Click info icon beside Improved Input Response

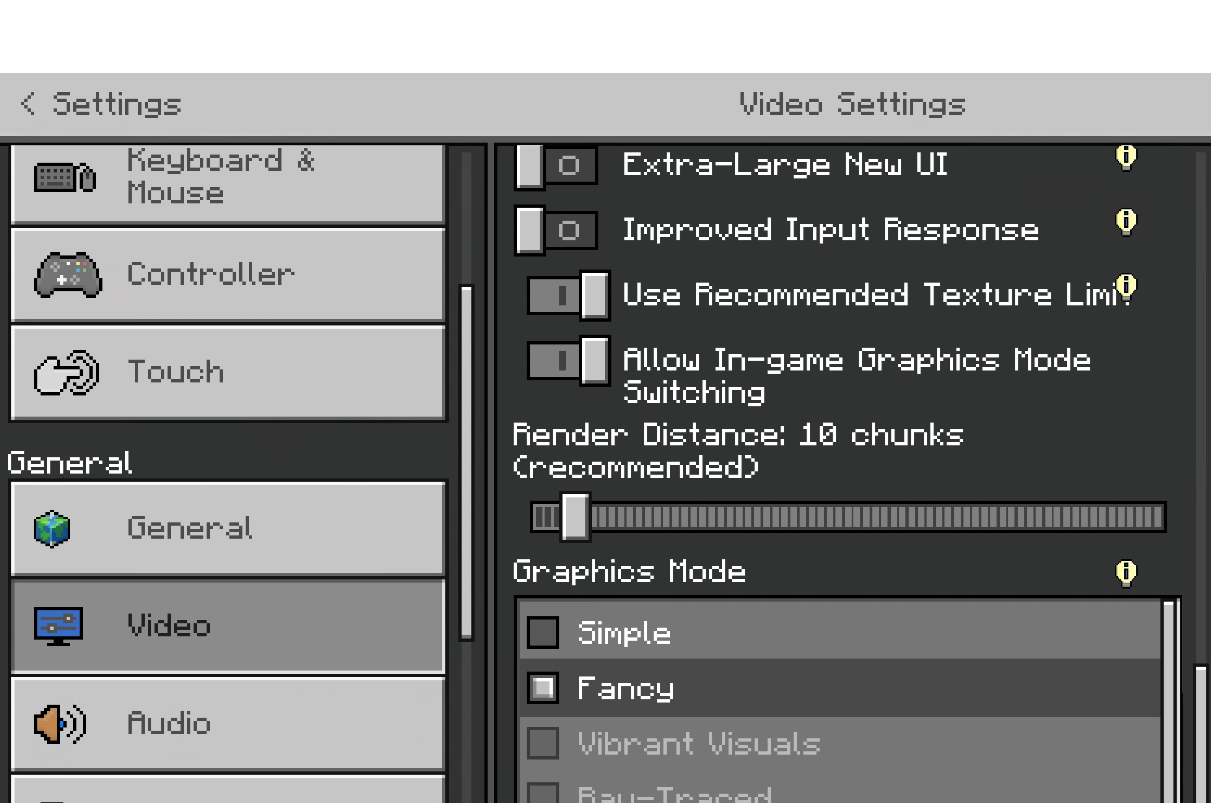click(x=1126, y=222)
